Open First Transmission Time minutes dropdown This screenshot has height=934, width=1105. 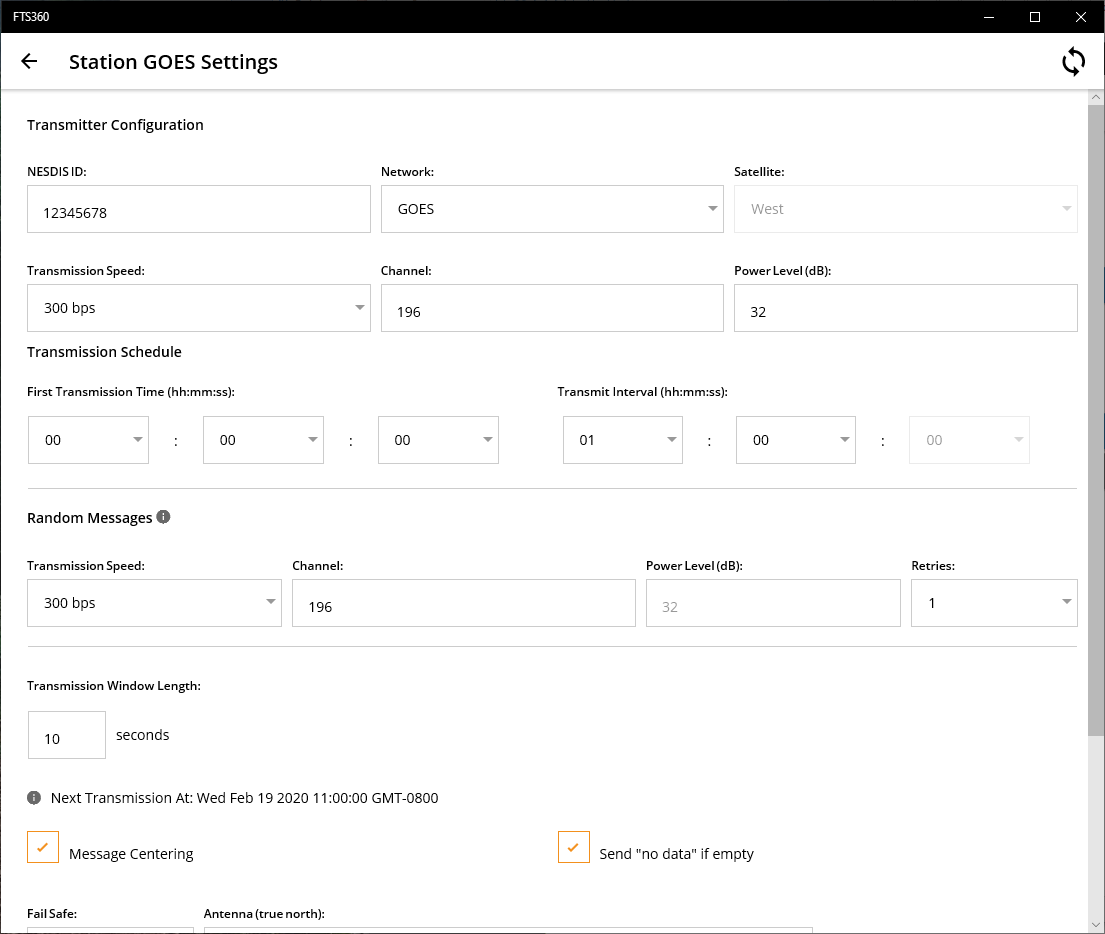(263, 440)
